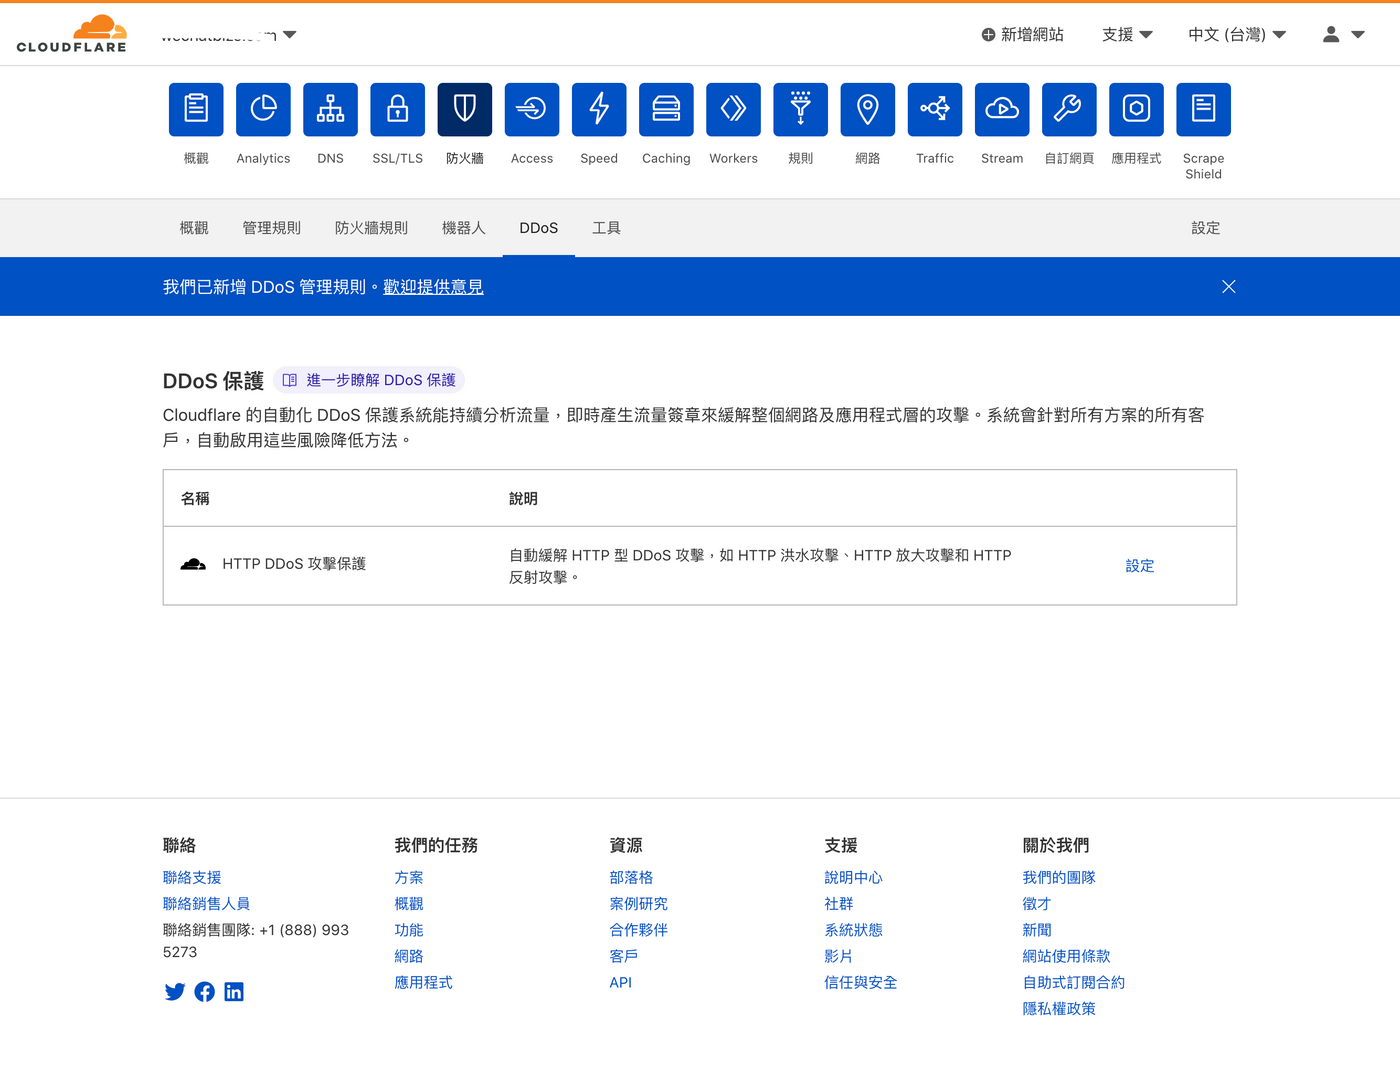The image size is (1400, 1074).
Task: Open the Facebook social icon
Action: pos(204,992)
